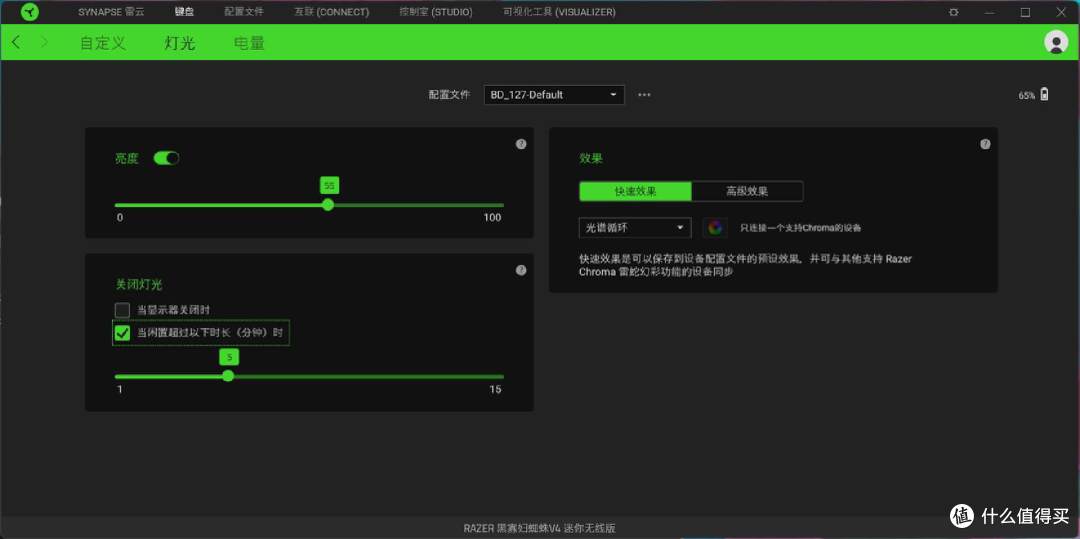
Task: Click the 只连接一个支持Chroma的设备 text
Action: 800,227
